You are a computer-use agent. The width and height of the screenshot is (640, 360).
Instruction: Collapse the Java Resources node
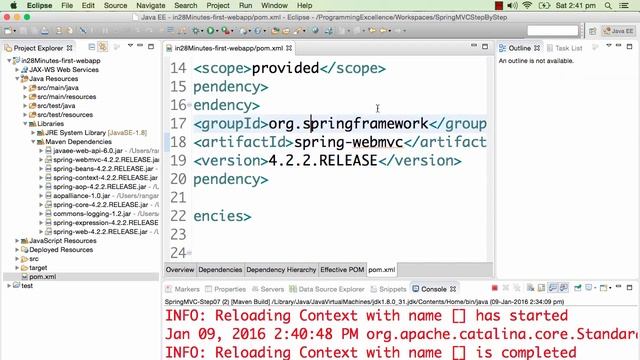(17, 78)
